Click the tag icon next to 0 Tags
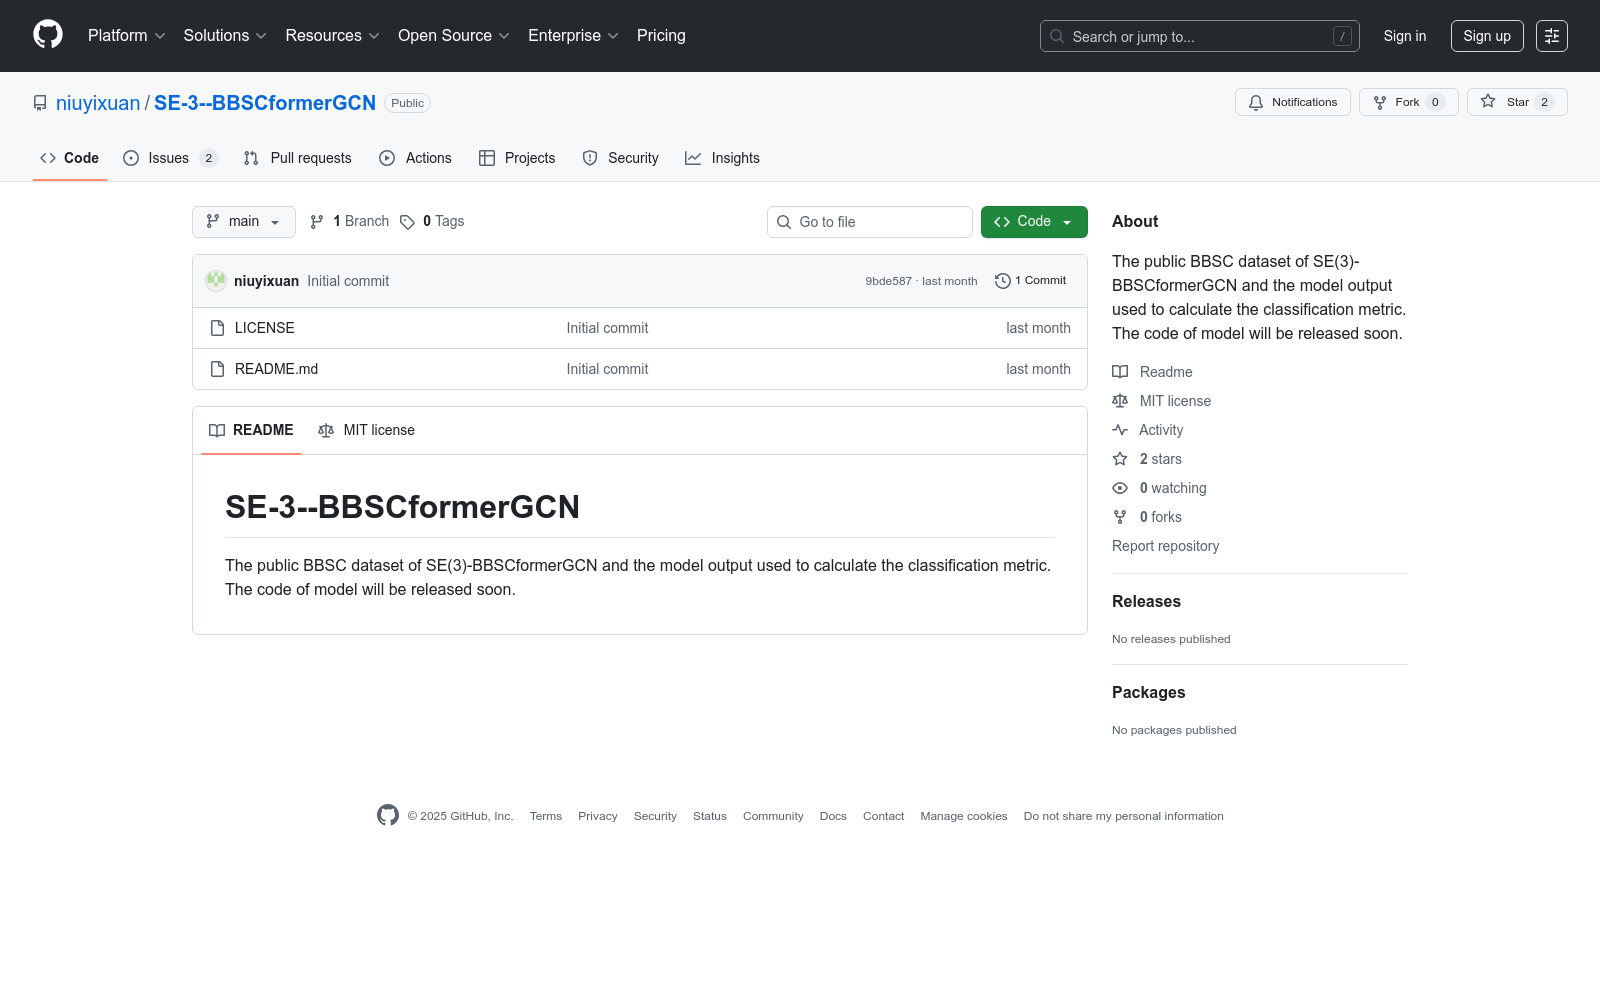 (407, 222)
